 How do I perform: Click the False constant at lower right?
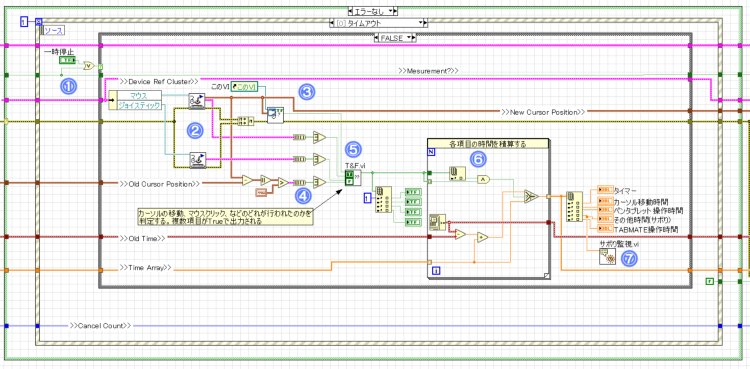[x=710, y=281]
